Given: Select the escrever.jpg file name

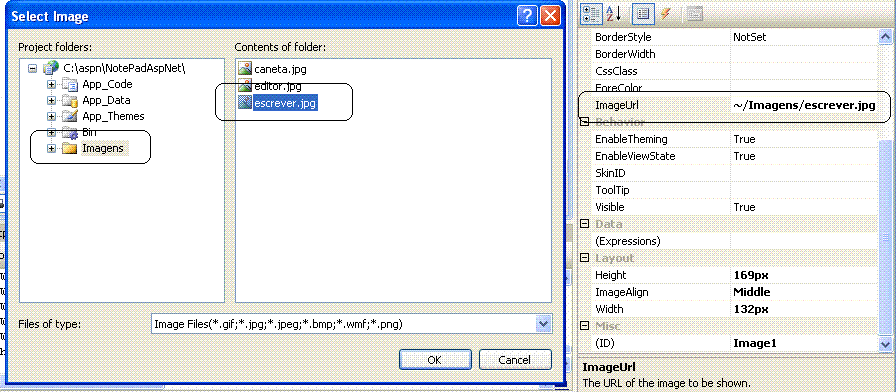Looking at the screenshot, I should click(285, 104).
